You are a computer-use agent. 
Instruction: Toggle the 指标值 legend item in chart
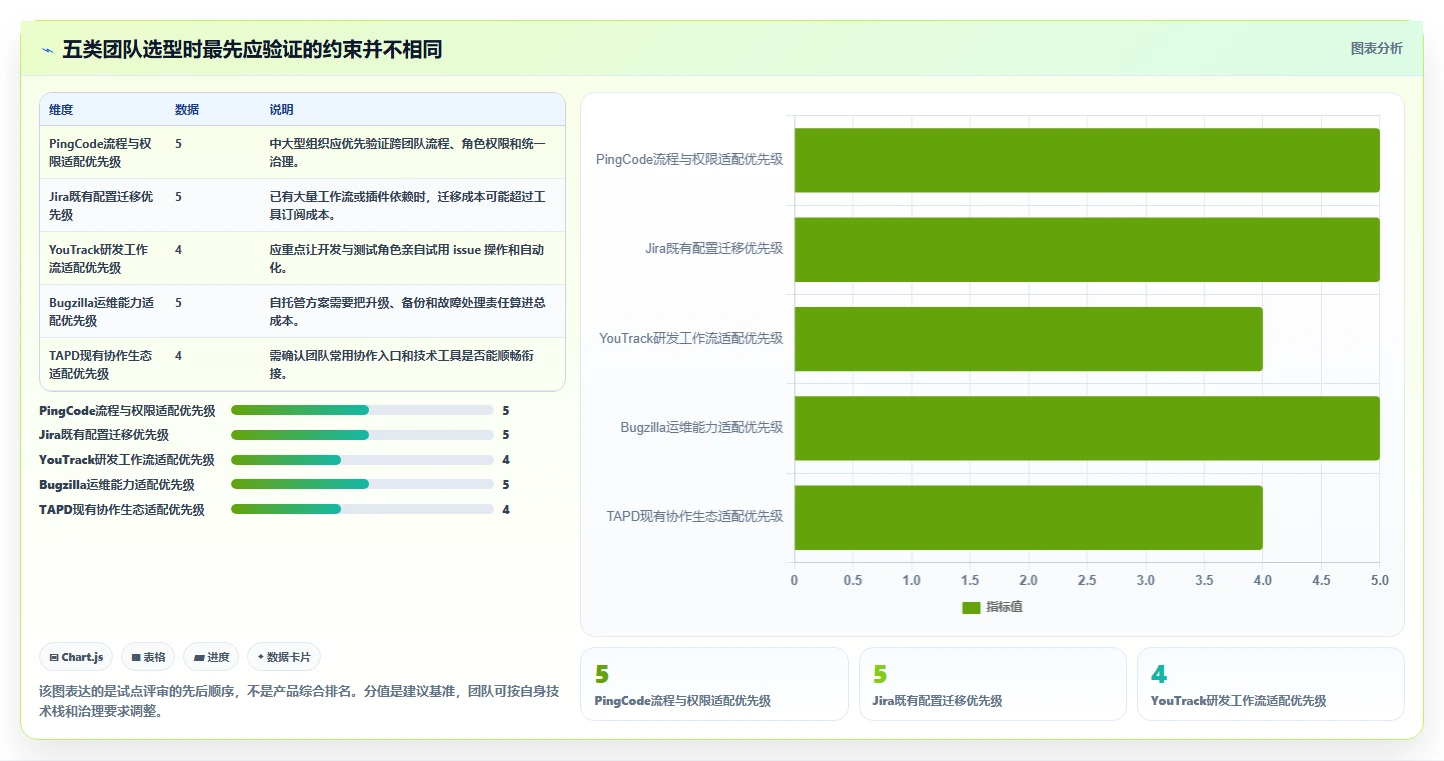[x=992, y=607]
